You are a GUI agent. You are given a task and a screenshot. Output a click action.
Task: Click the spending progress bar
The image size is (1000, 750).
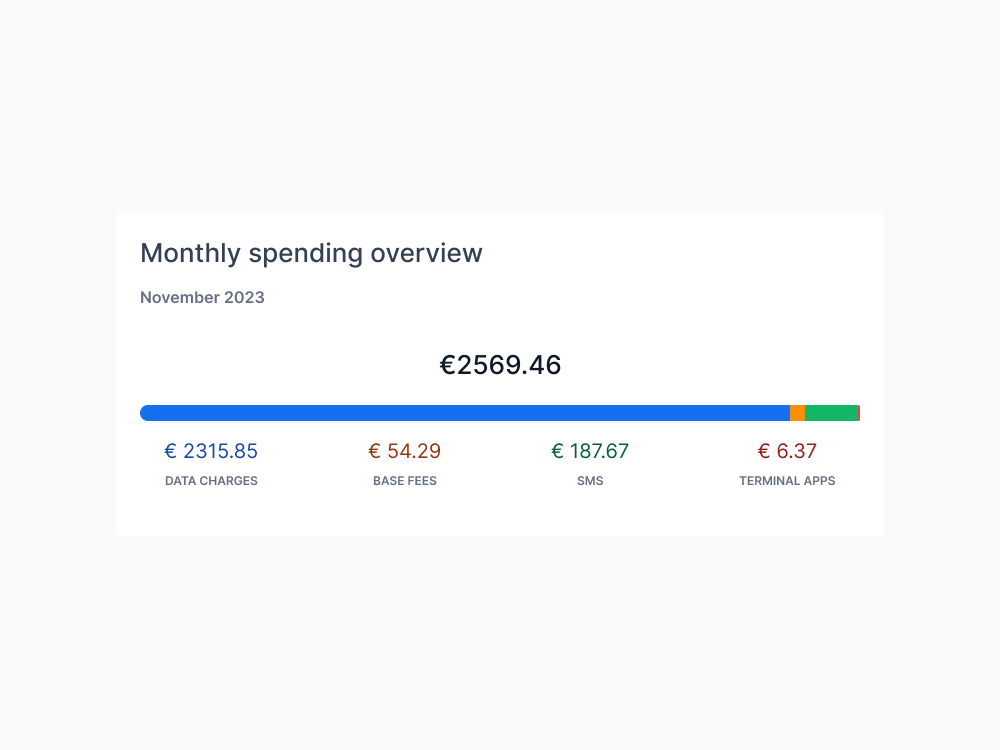pos(500,412)
